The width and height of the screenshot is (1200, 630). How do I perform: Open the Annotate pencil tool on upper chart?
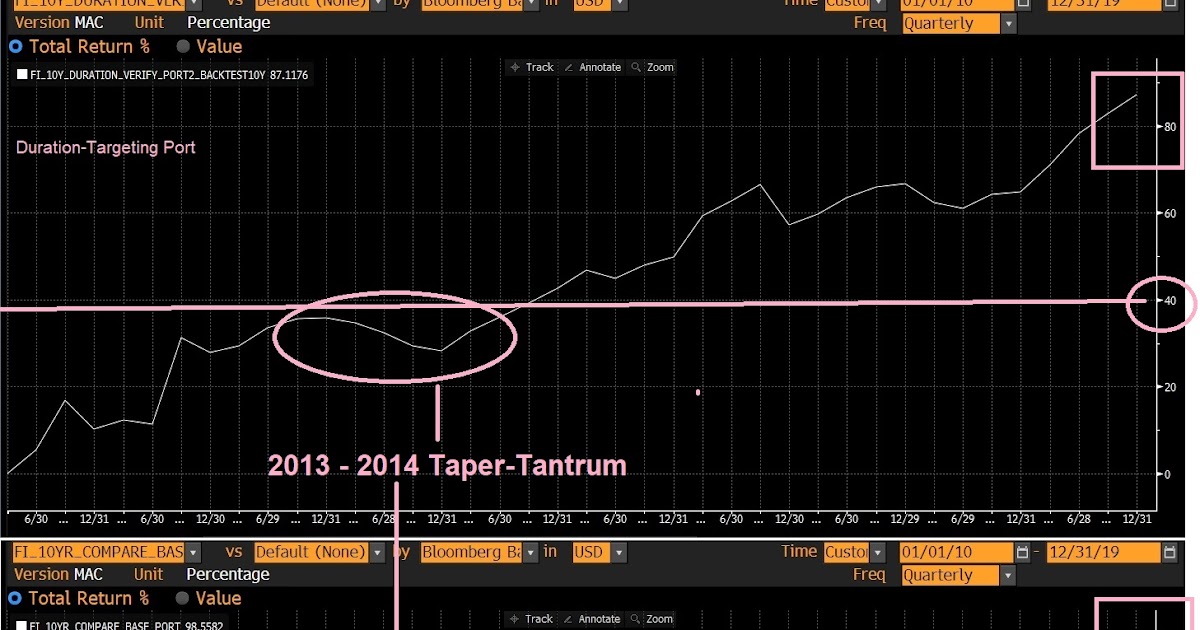[x=594, y=67]
